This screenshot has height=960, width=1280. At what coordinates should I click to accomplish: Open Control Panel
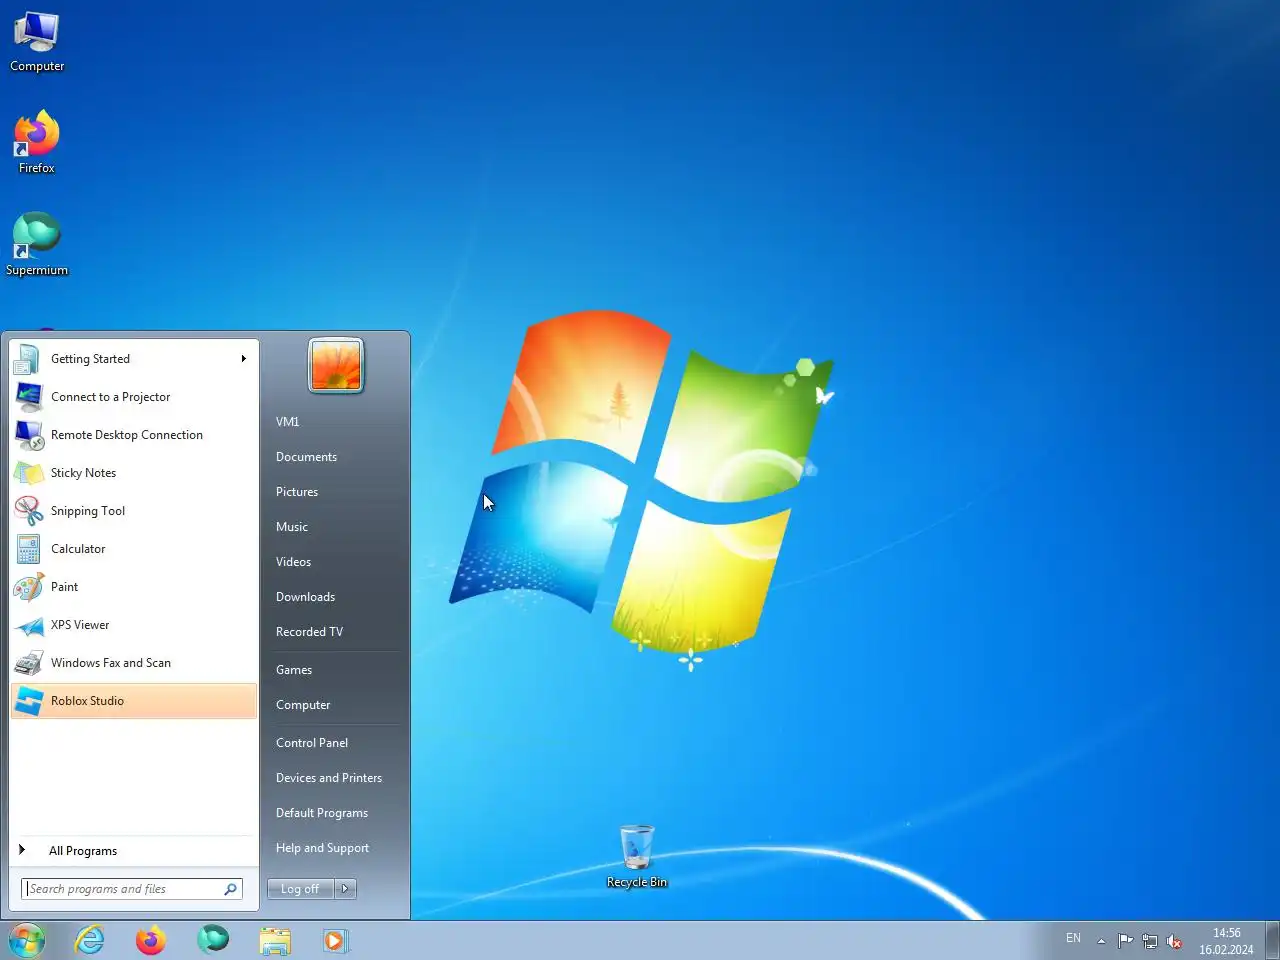tap(312, 743)
